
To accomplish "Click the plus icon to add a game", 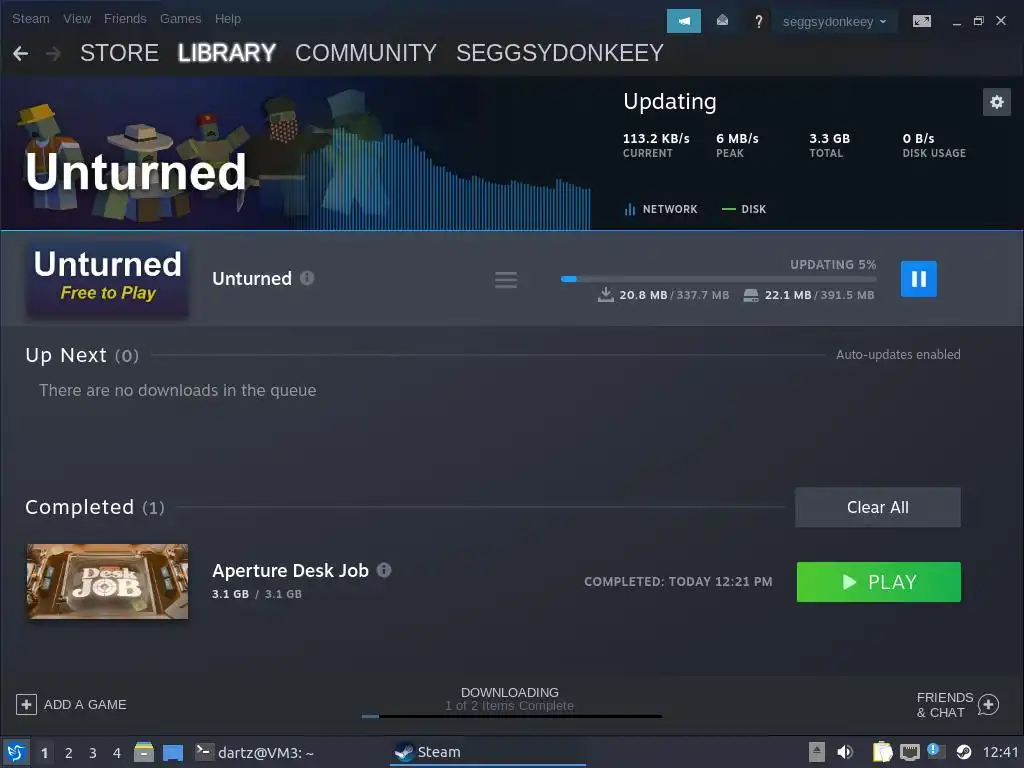I will pyautogui.click(x=26, y=705).
